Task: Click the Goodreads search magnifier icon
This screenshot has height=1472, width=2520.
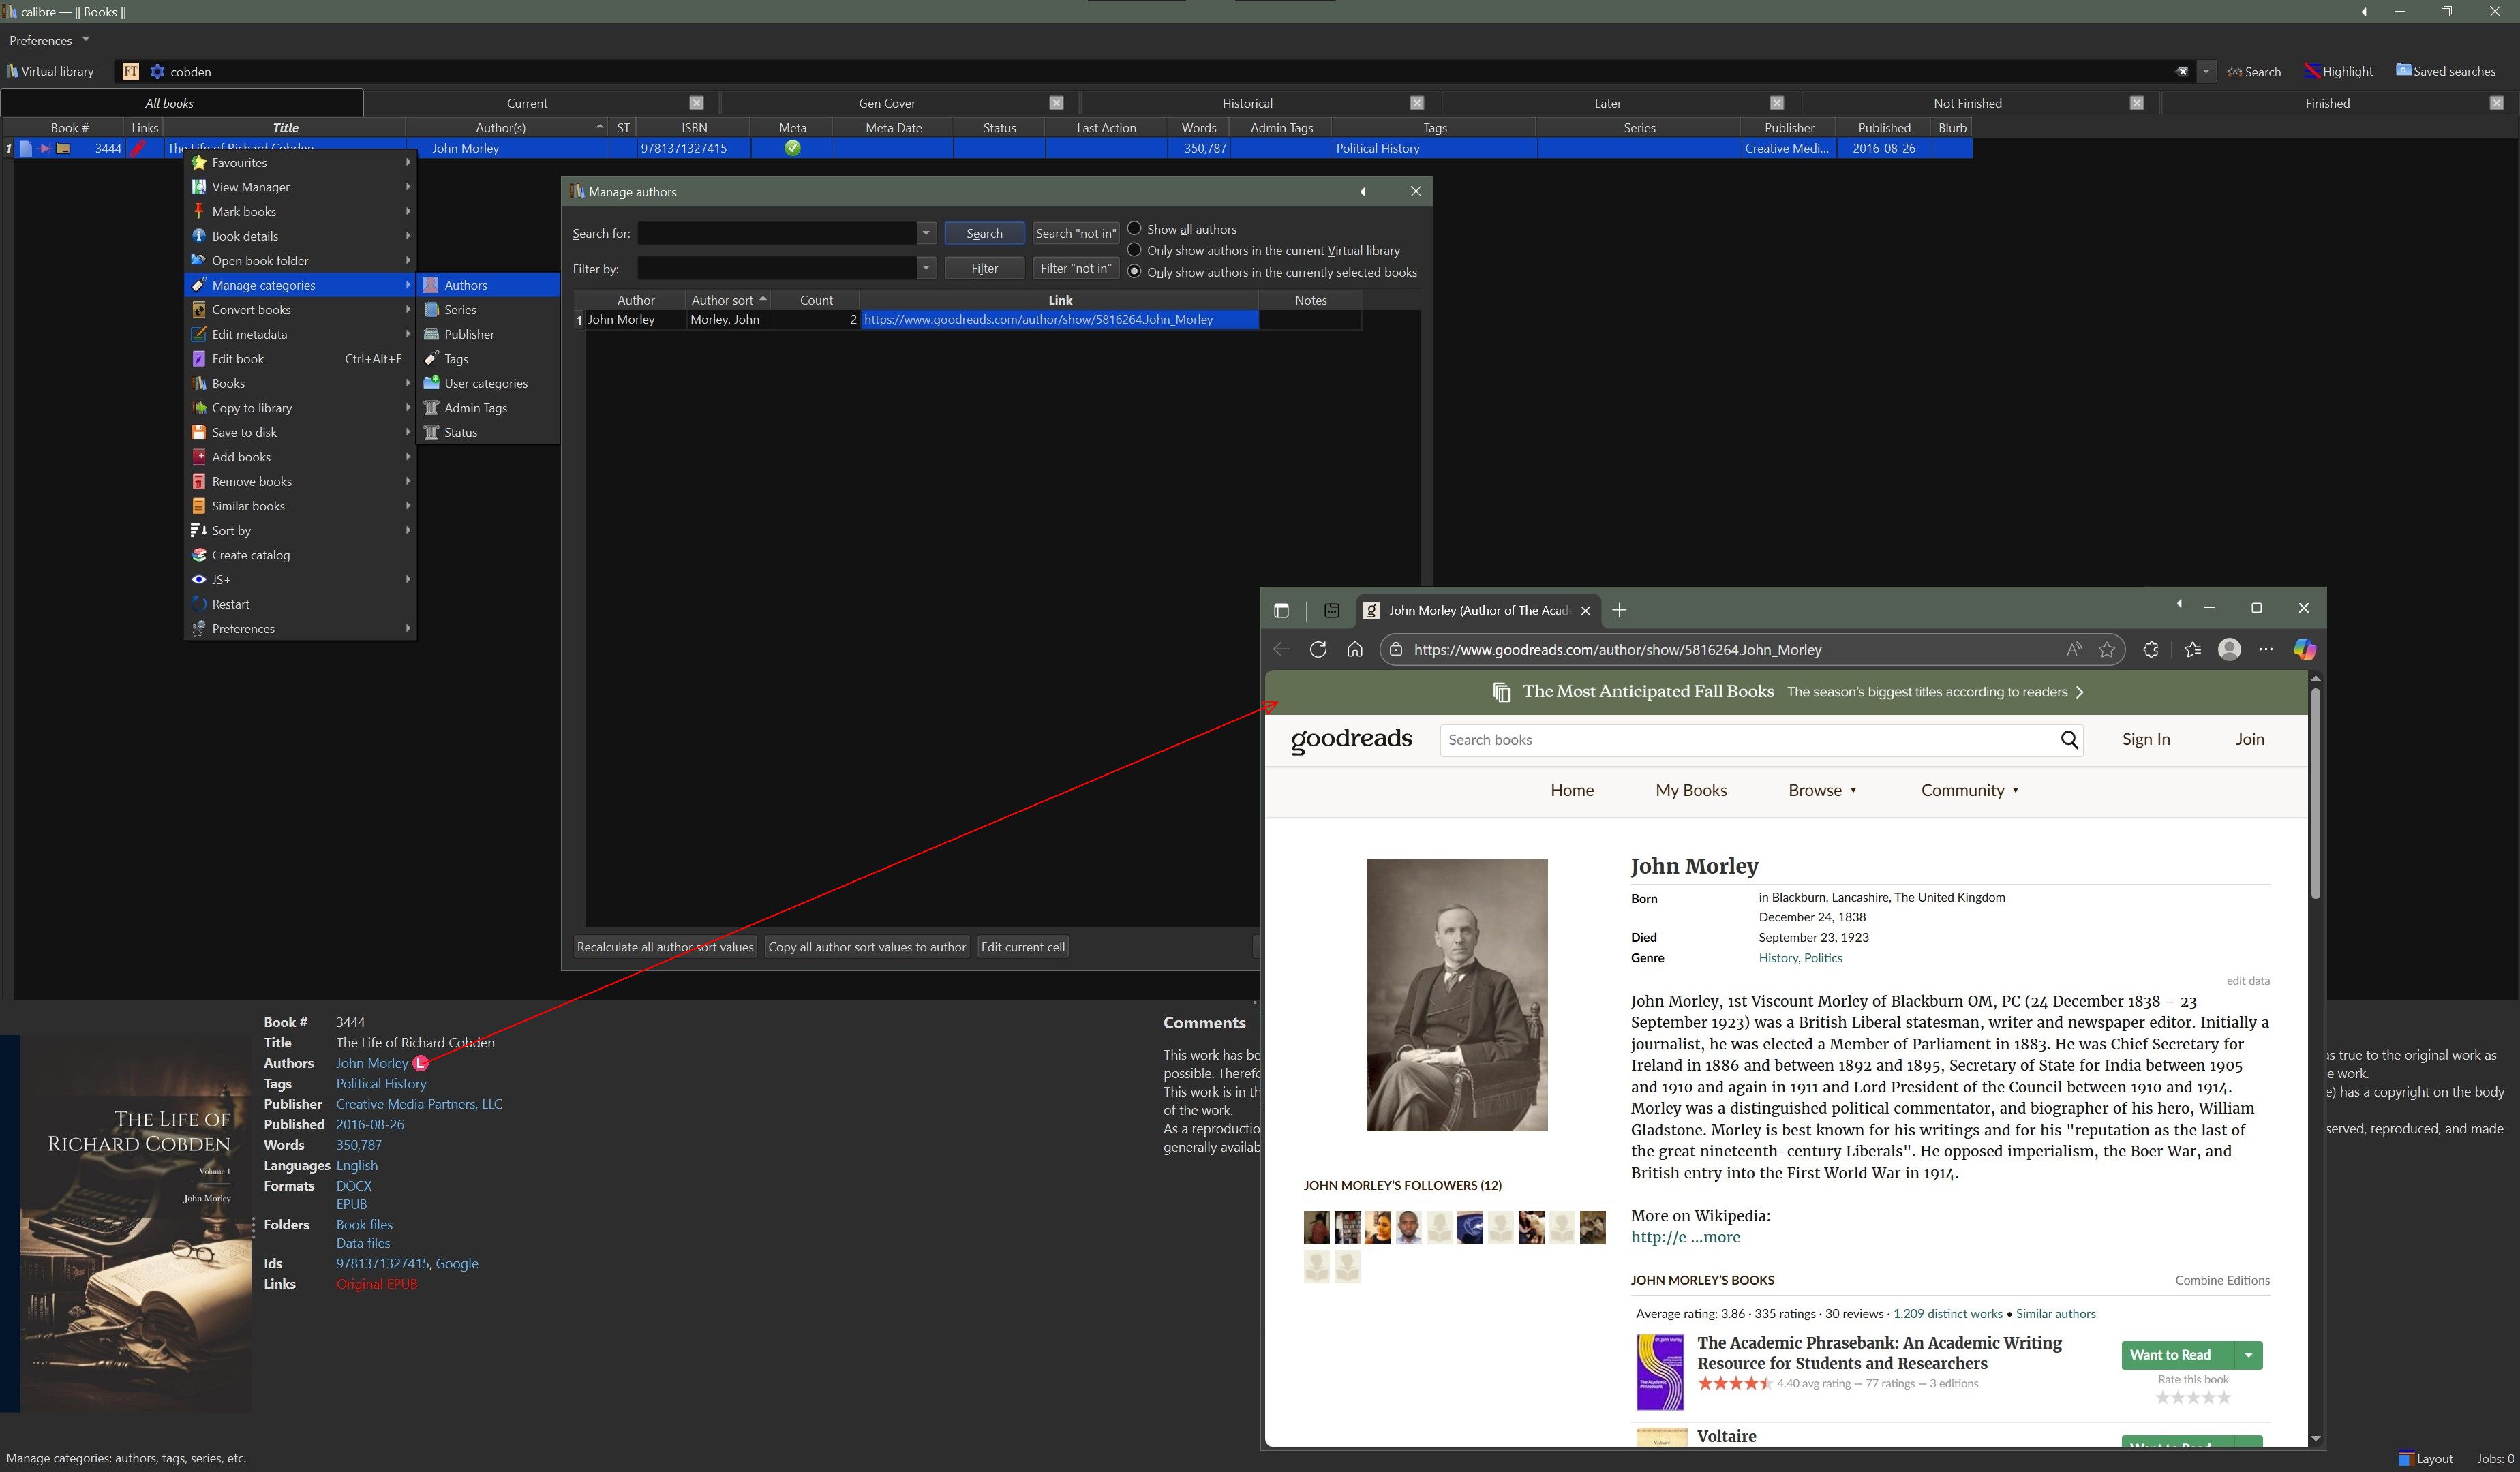Action: pyautogui.click(x=2069, y=740)
